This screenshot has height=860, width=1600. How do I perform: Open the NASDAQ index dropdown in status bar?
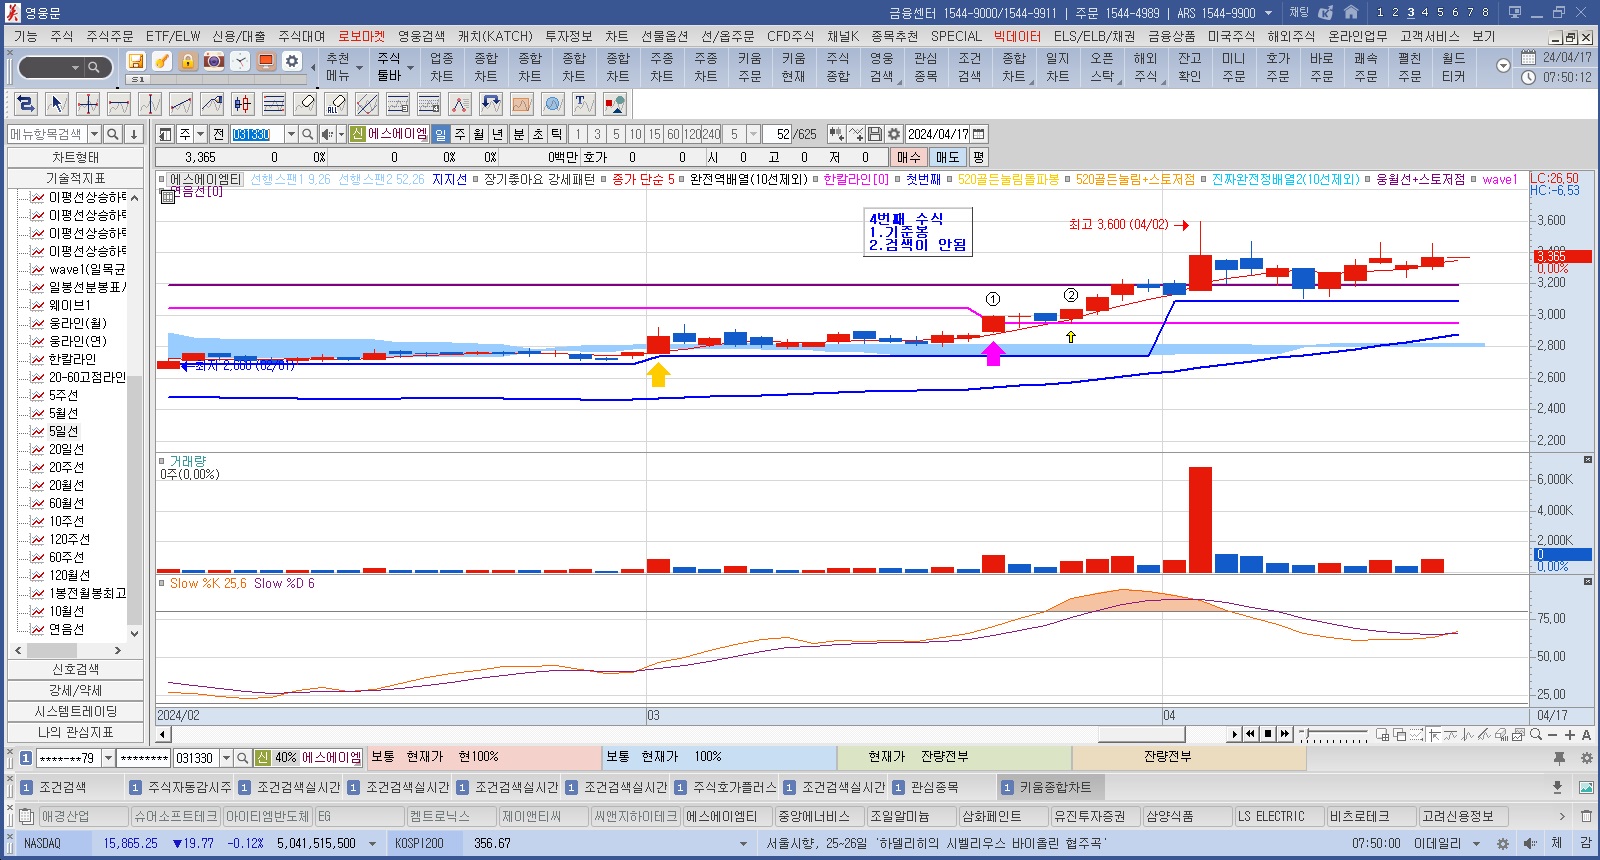372,843
